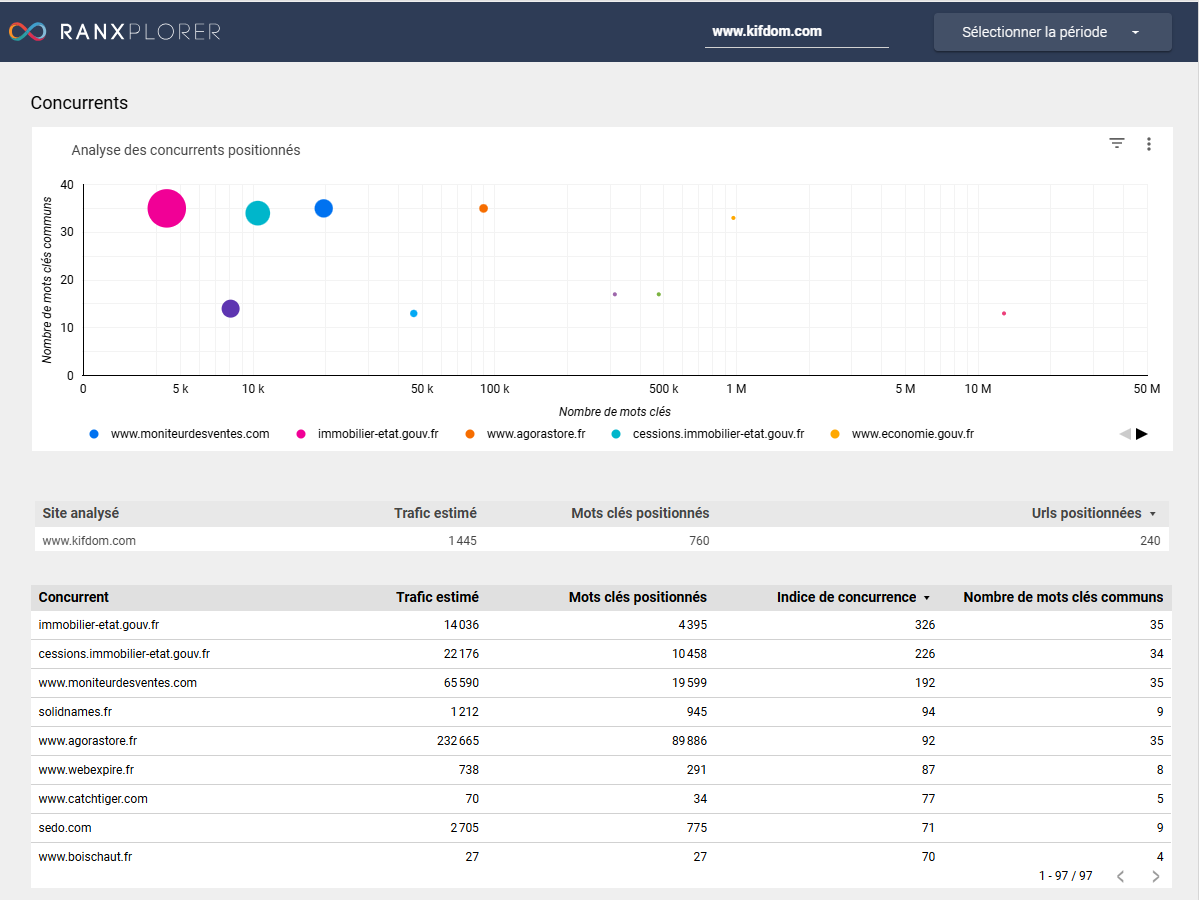Click Trafic estimé header in site analysé table
The image size is (1199, 900).
(435, 513)
